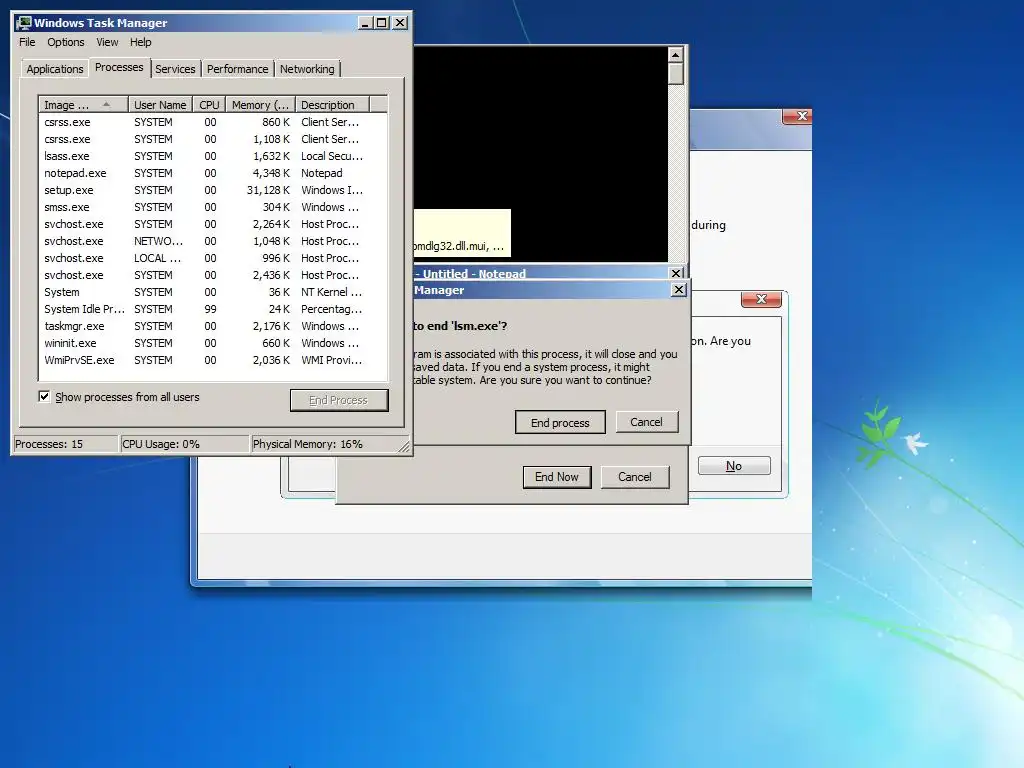Select svchost.exe run by NETWO… user
The width and height of the screenshot is (1024, 768).
(x=213, y=241)
